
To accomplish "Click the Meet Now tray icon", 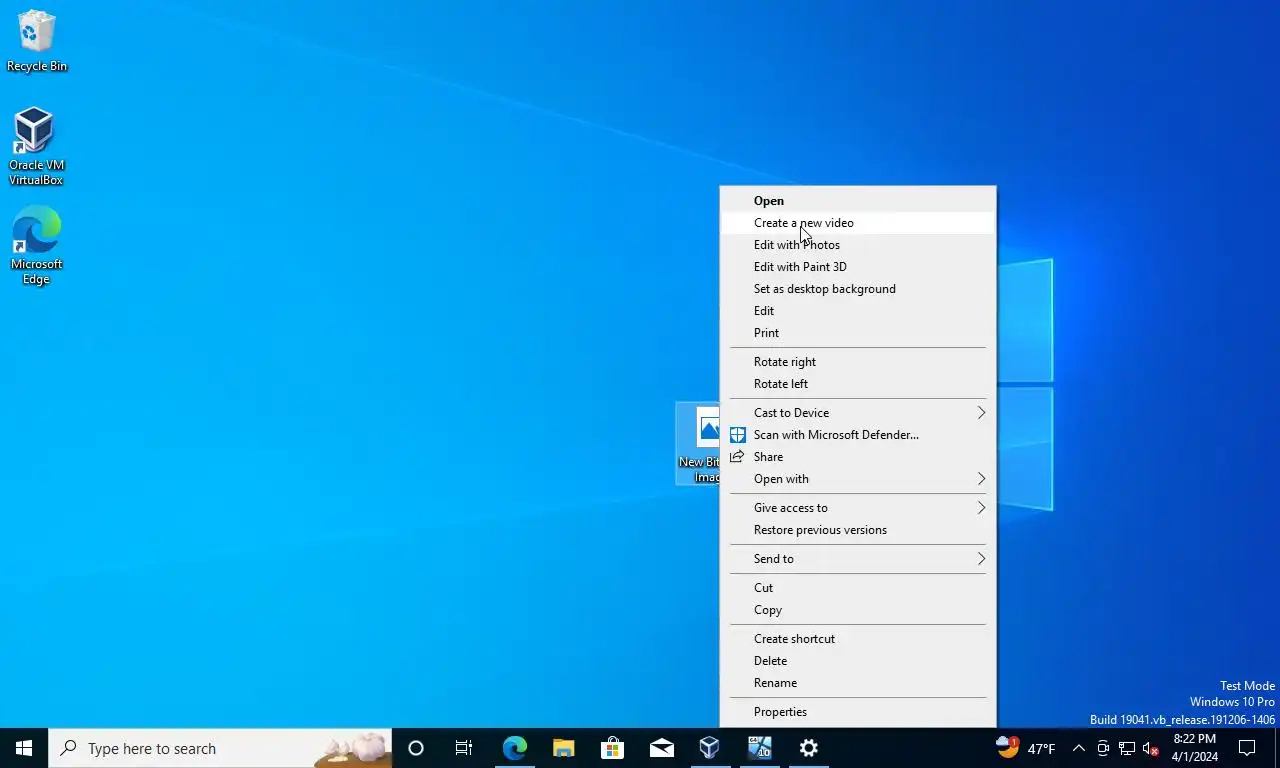I will (1103, 748).
